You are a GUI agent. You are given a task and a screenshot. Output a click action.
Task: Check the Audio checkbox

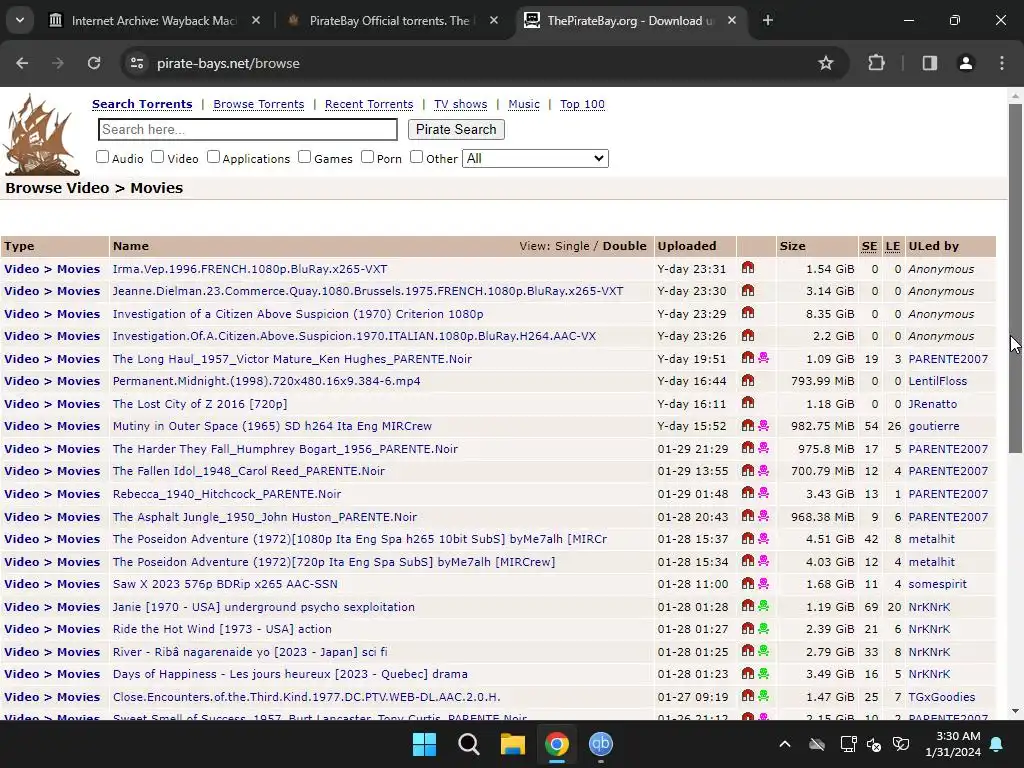click(103, 157)
